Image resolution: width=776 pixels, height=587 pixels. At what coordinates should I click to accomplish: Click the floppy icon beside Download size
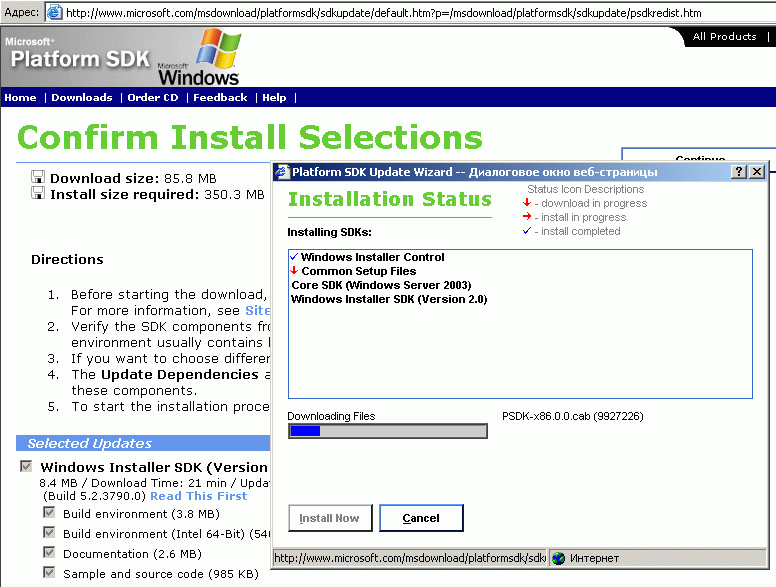[38, 177]
